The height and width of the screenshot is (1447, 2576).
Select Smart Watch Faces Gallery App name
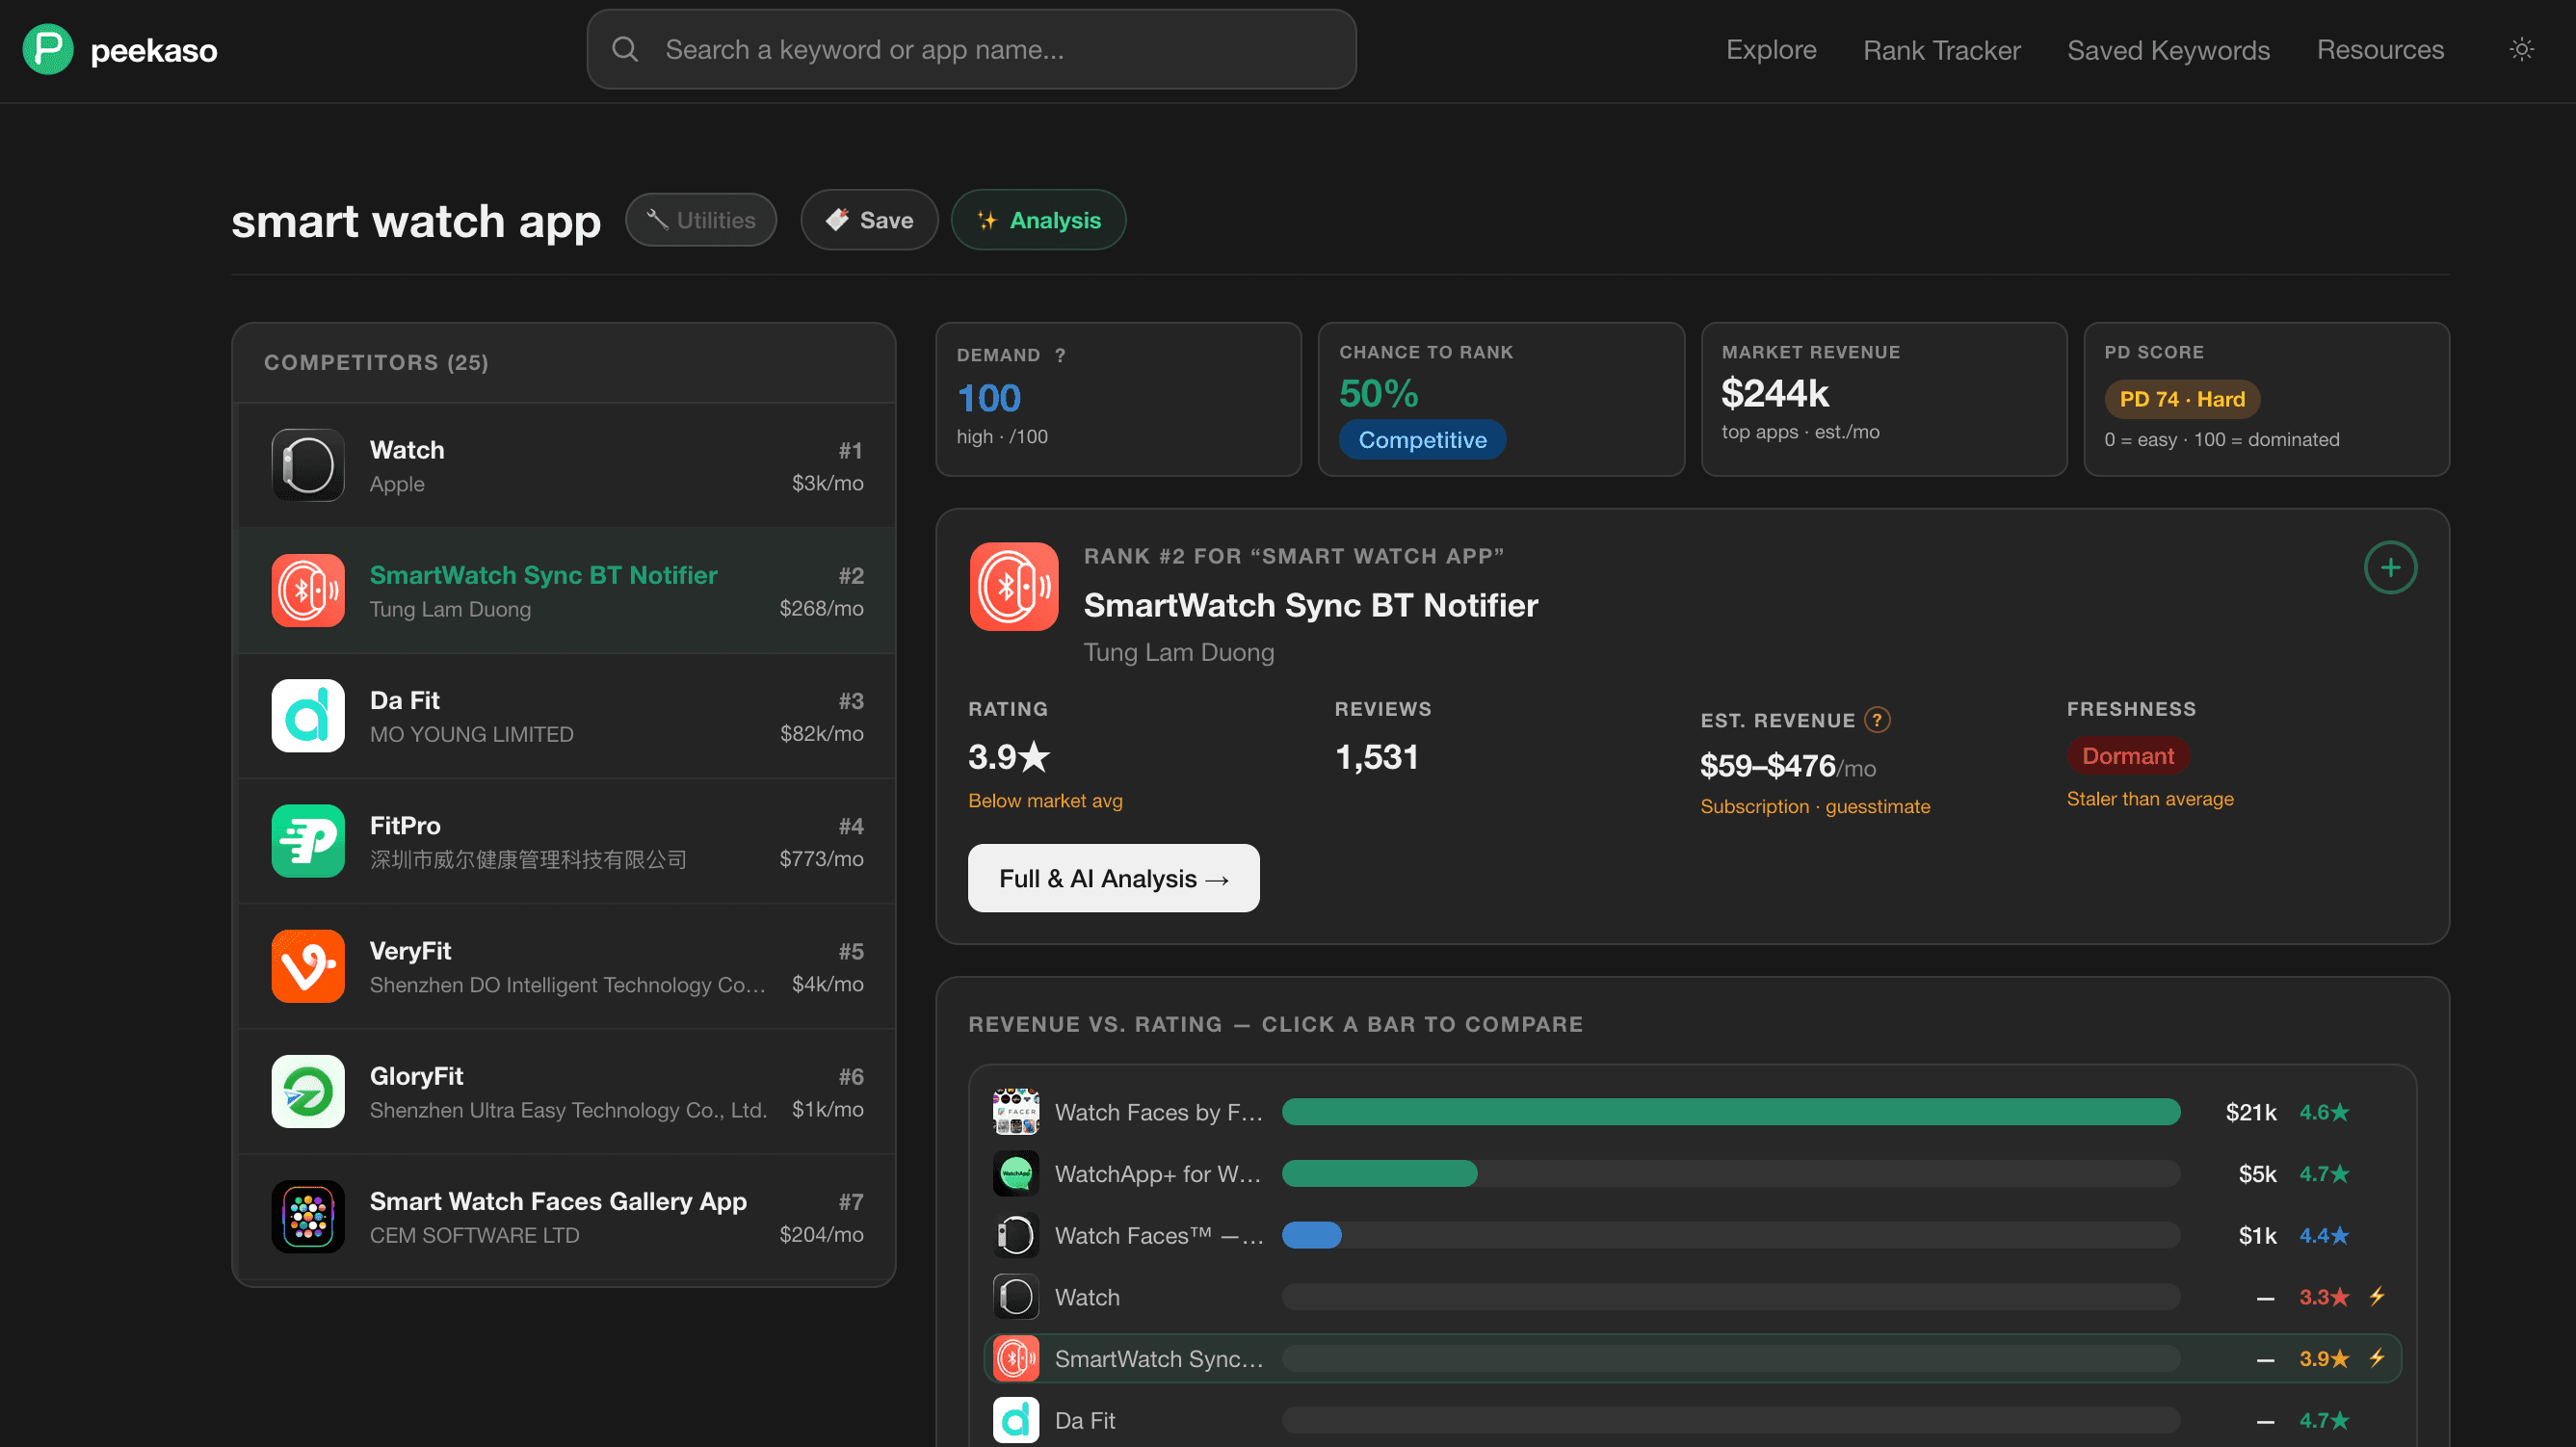click(x=558, y=1201)
